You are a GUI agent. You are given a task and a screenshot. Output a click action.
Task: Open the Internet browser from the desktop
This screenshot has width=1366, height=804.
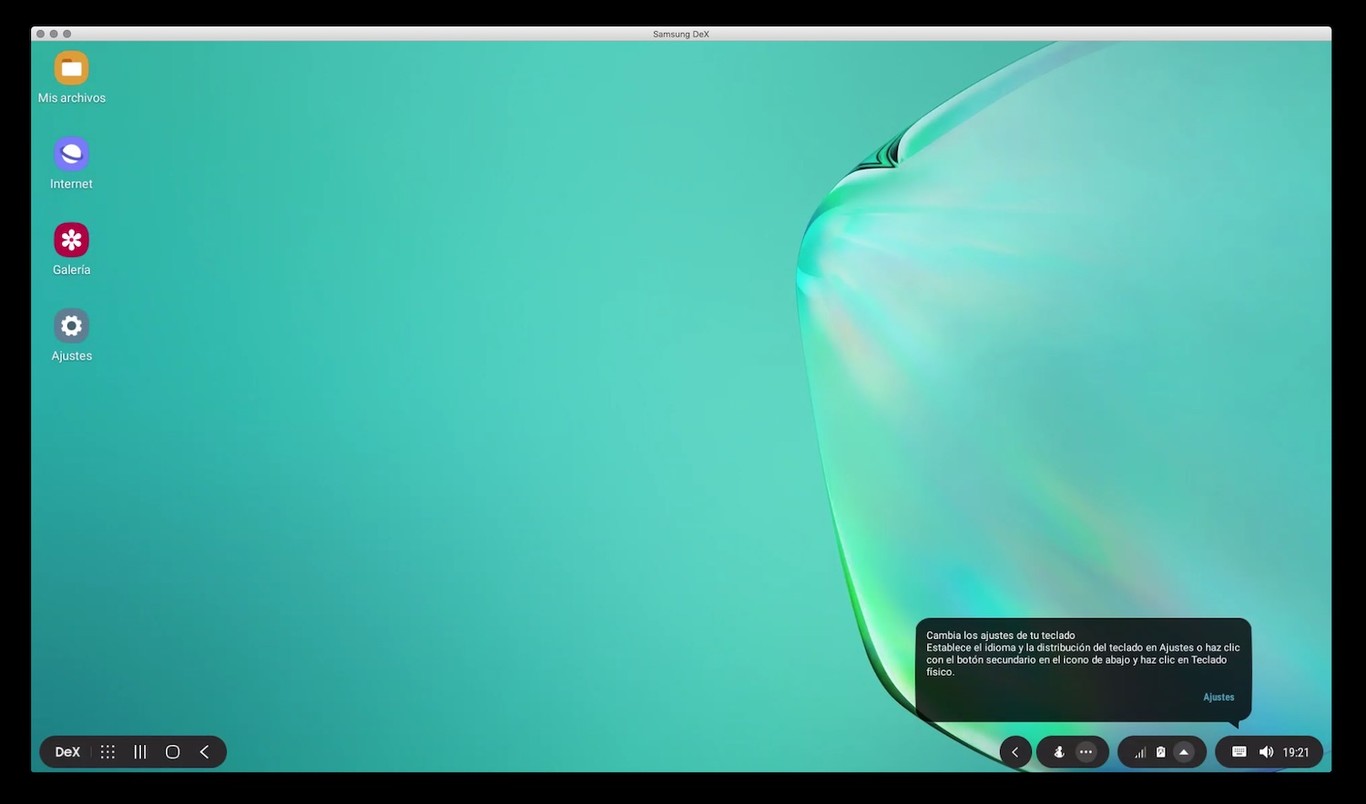pos(71,155)
